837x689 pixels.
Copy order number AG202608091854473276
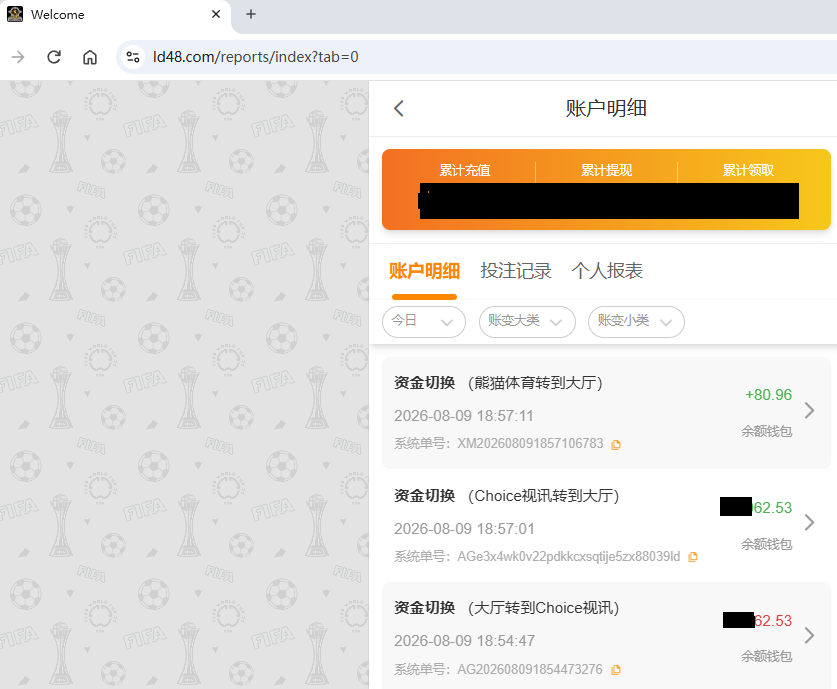tap(616, 670)
